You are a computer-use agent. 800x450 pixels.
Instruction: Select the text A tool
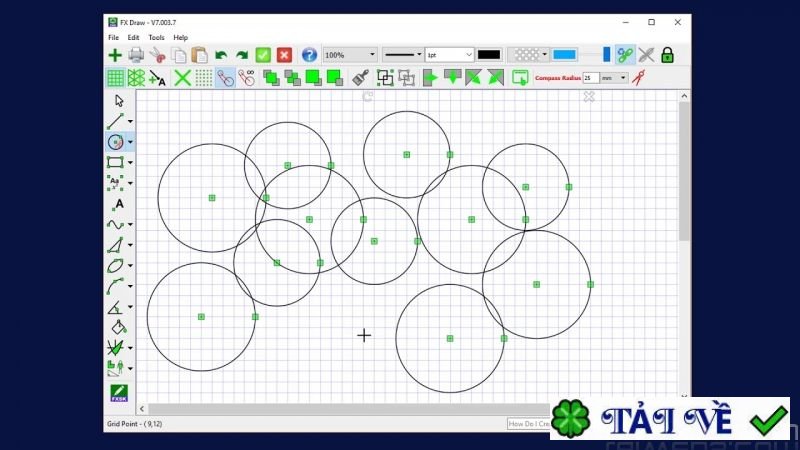pos(119,204)
